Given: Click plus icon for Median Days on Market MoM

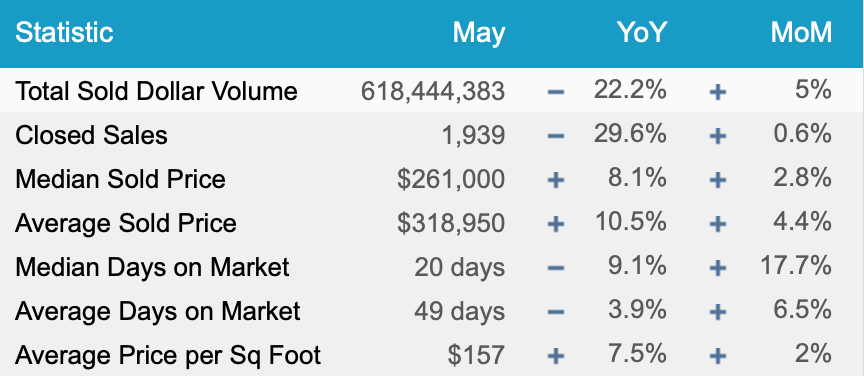Looking at the screenshot, I should click(x=717, y=268).
